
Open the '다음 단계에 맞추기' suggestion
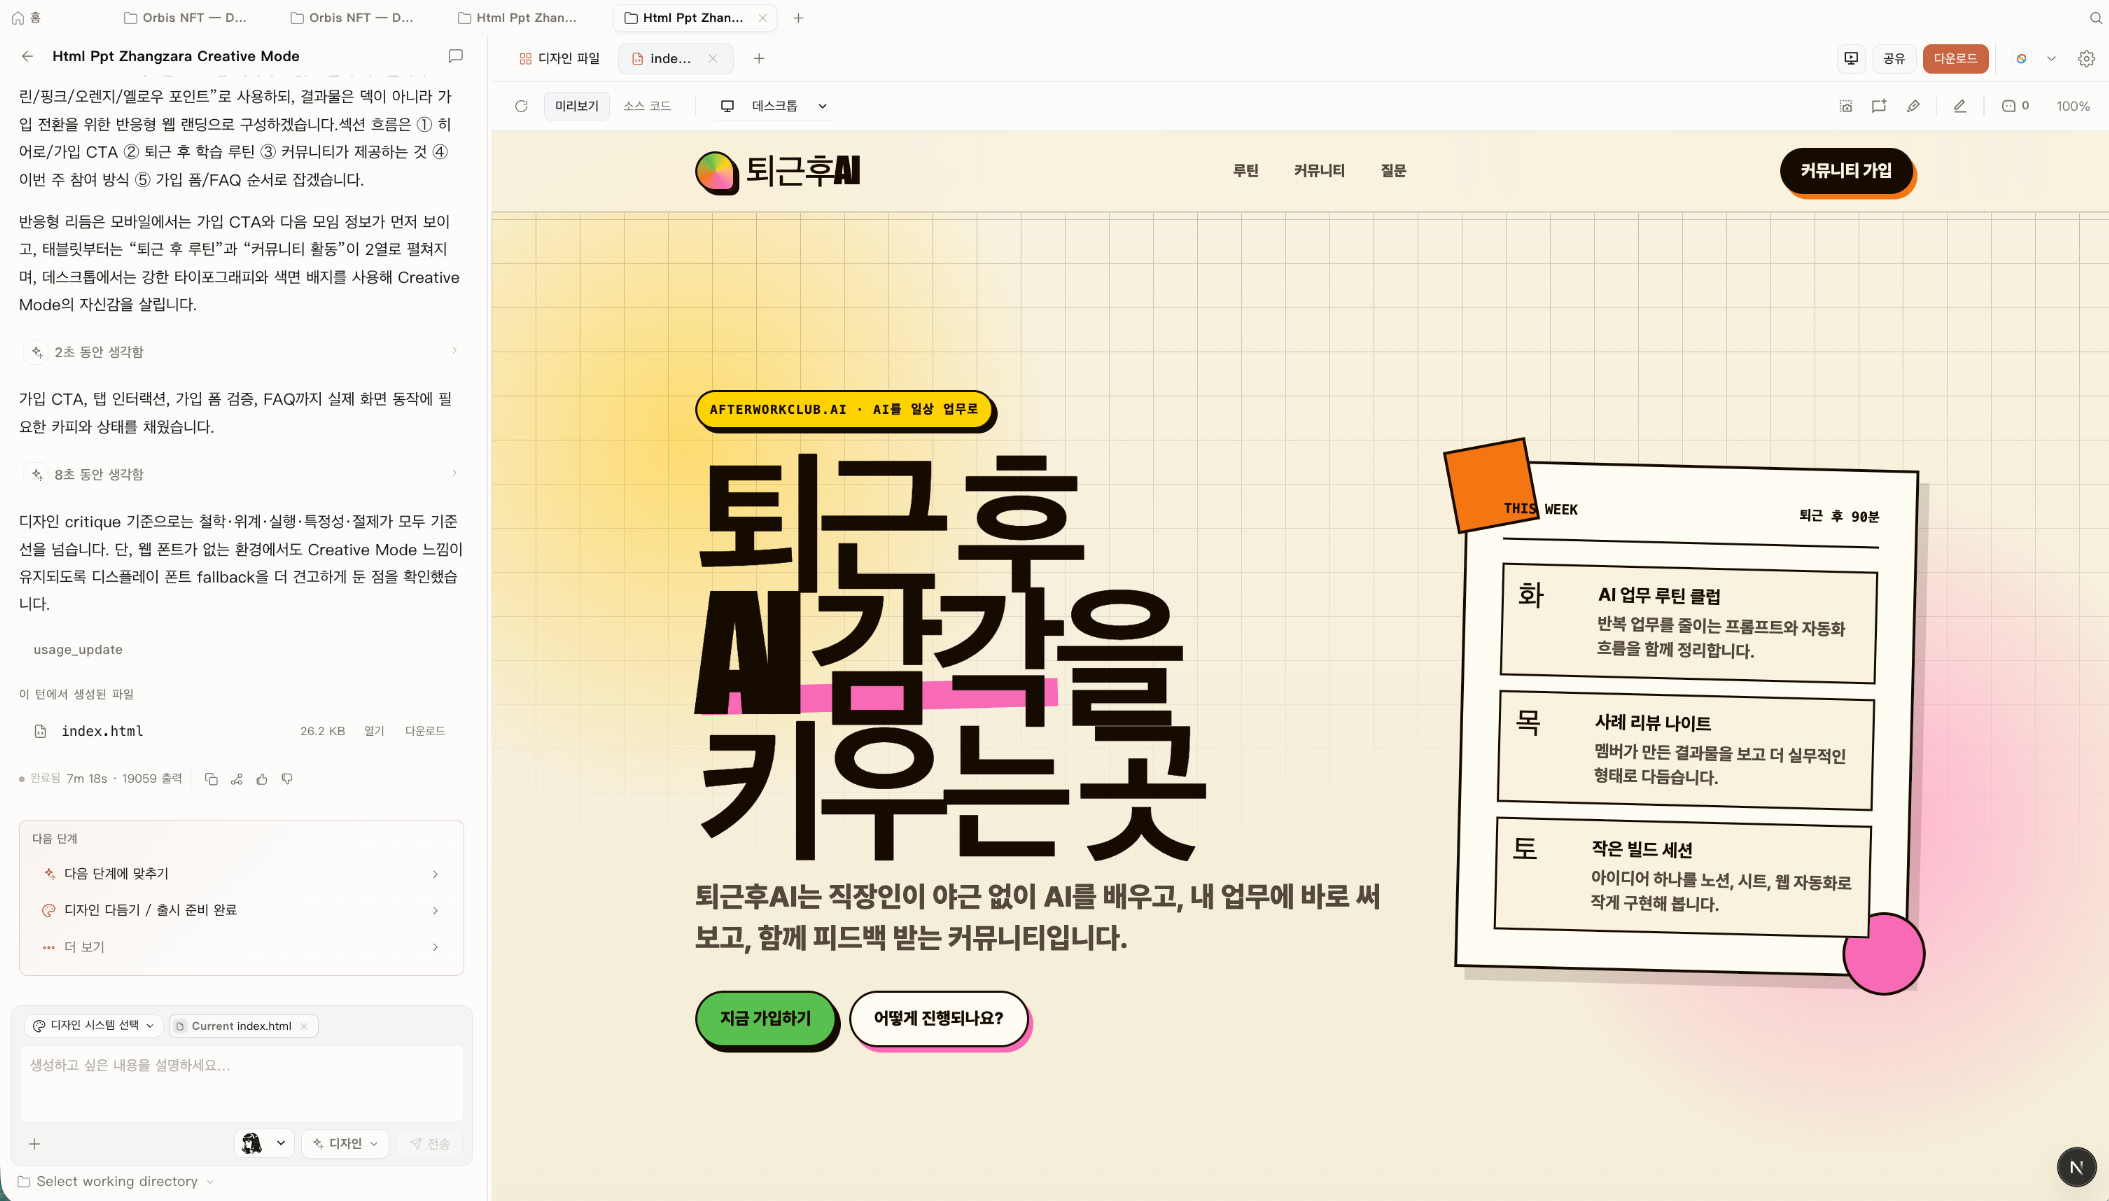pyautogui.click(x=241, y=874)
